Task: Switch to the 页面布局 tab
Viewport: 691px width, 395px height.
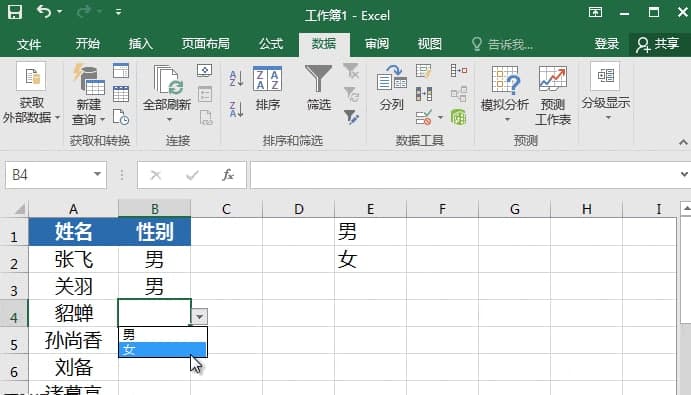Action: [206, 44]
